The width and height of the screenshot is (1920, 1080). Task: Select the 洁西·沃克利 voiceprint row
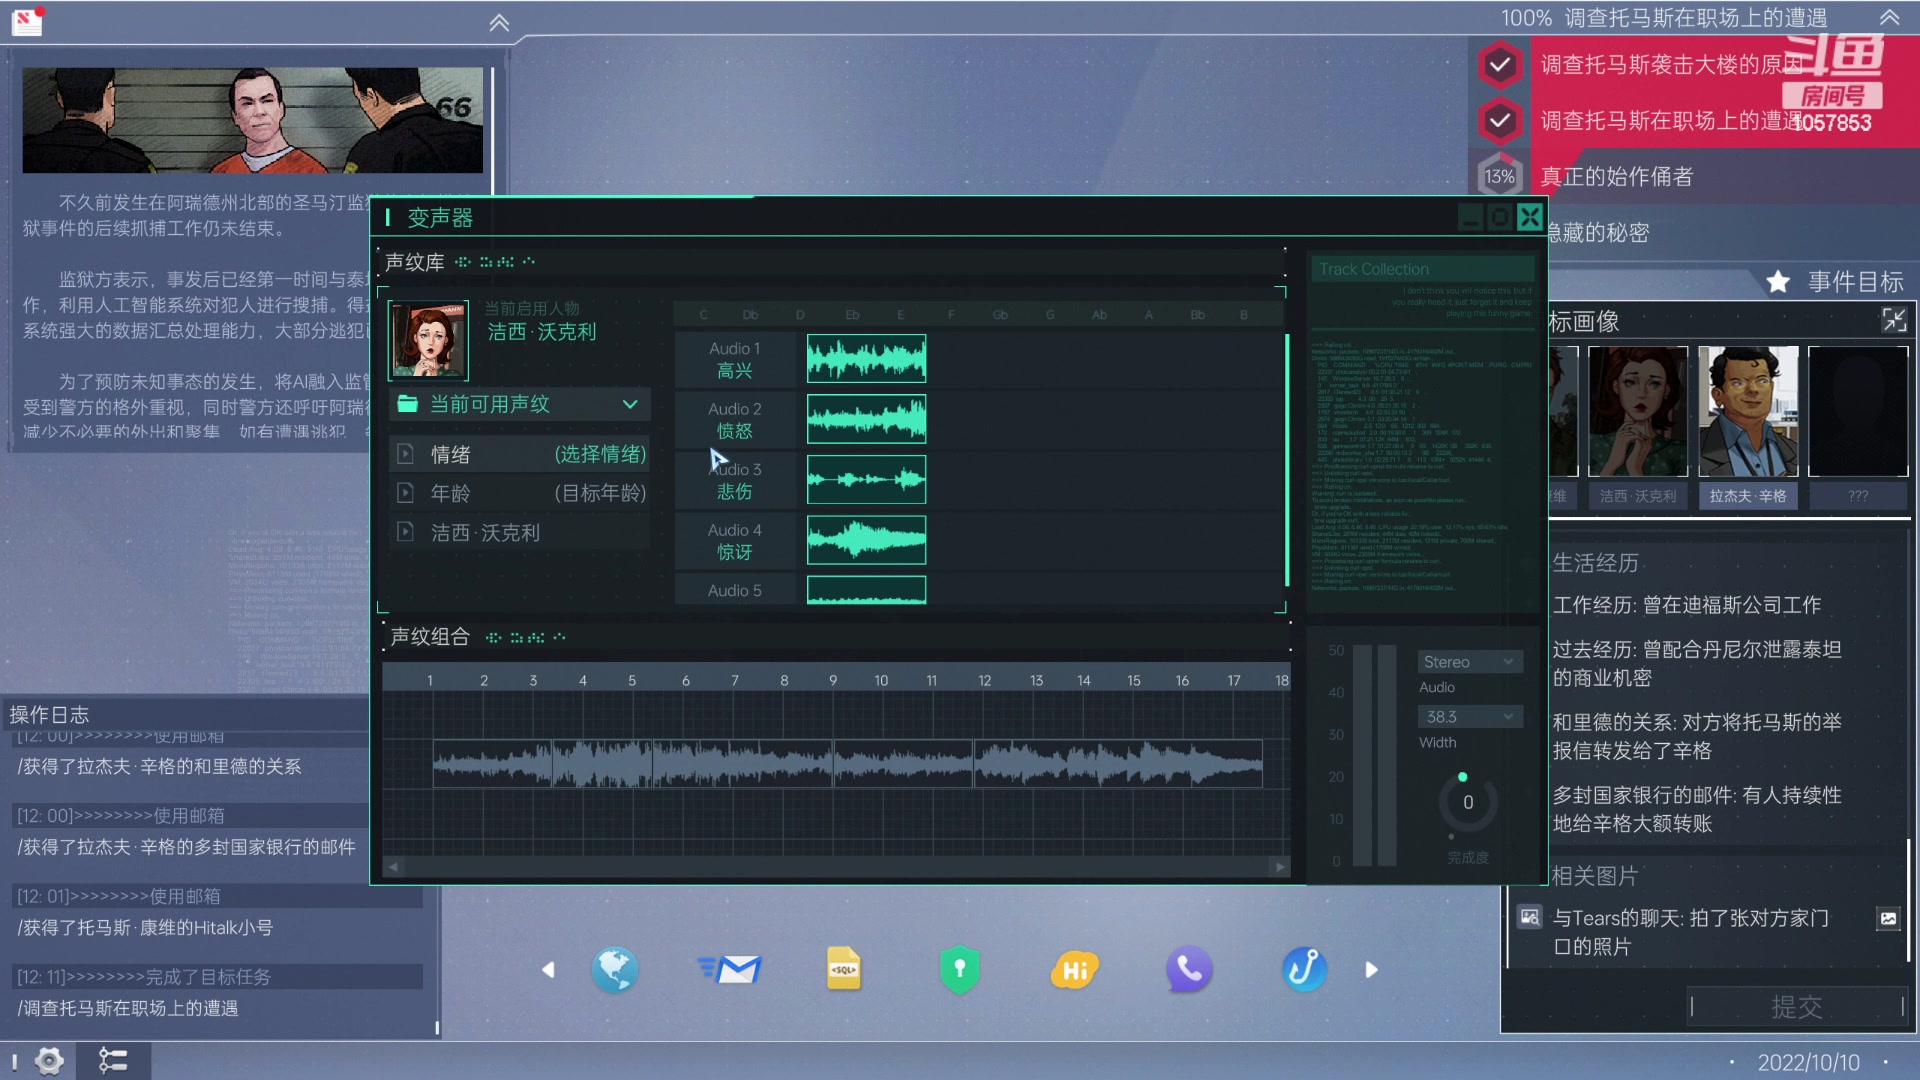coord(520,532)
